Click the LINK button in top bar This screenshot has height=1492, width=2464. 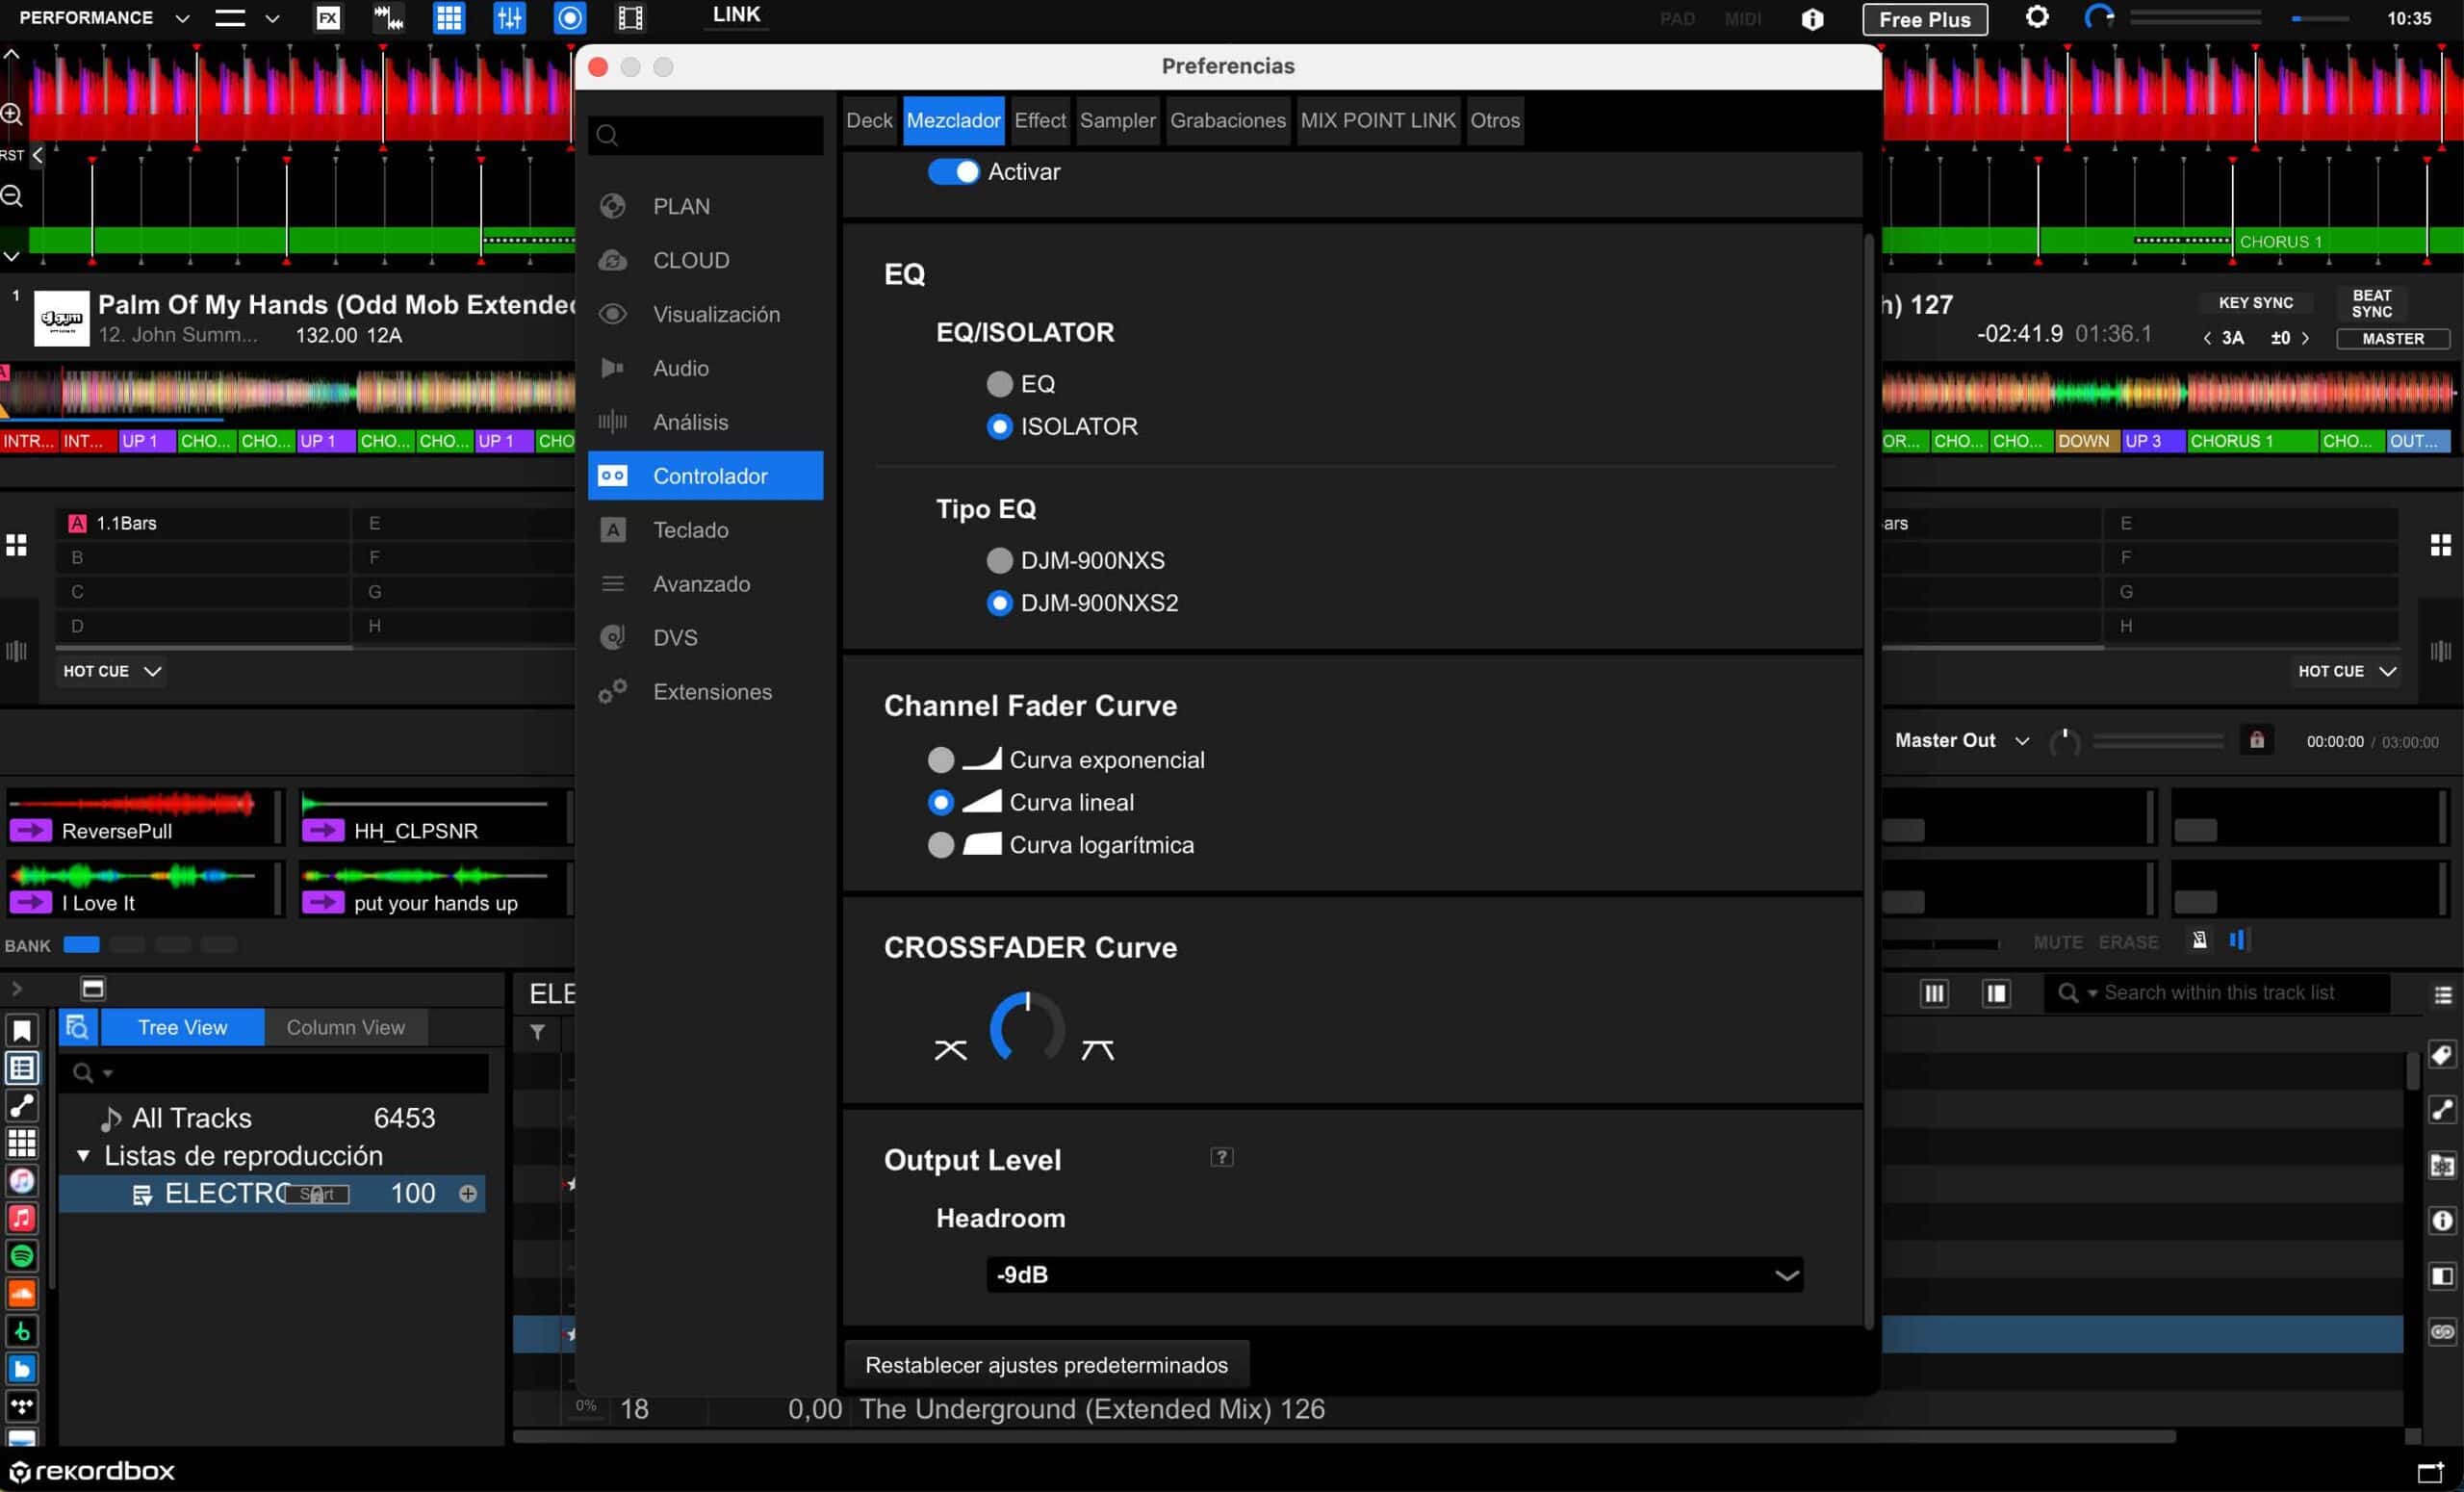tap(736, 15)
